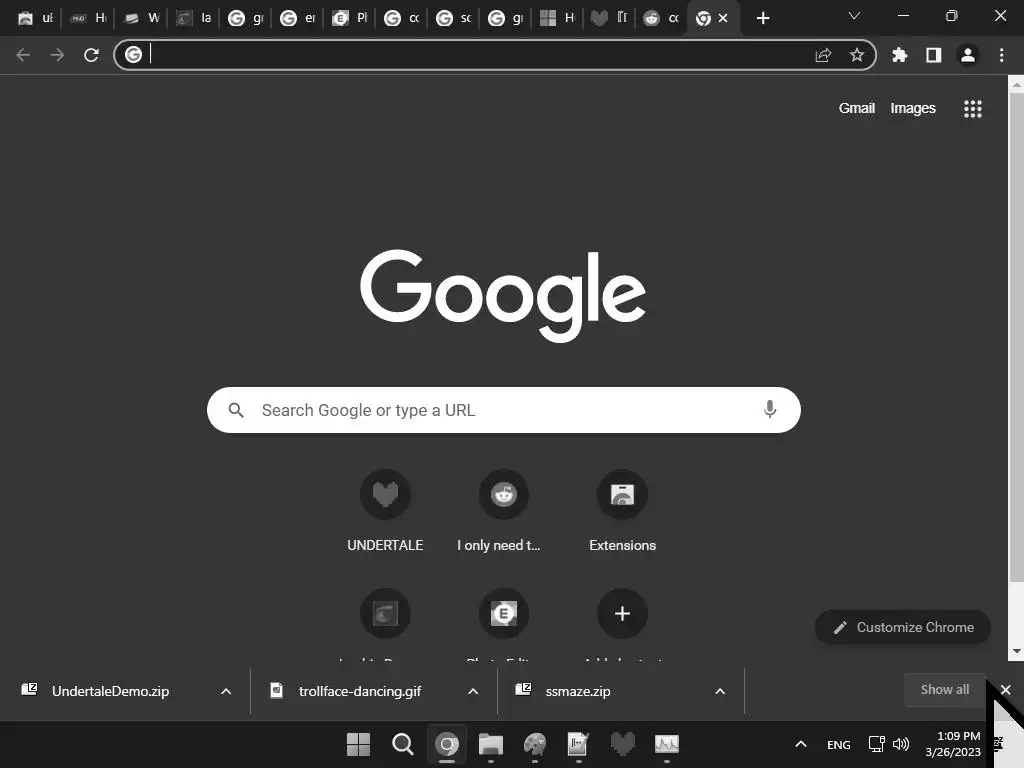The image size is (1024, 768).
Task: Show hidden system tray icons
Action: [801, 744]
